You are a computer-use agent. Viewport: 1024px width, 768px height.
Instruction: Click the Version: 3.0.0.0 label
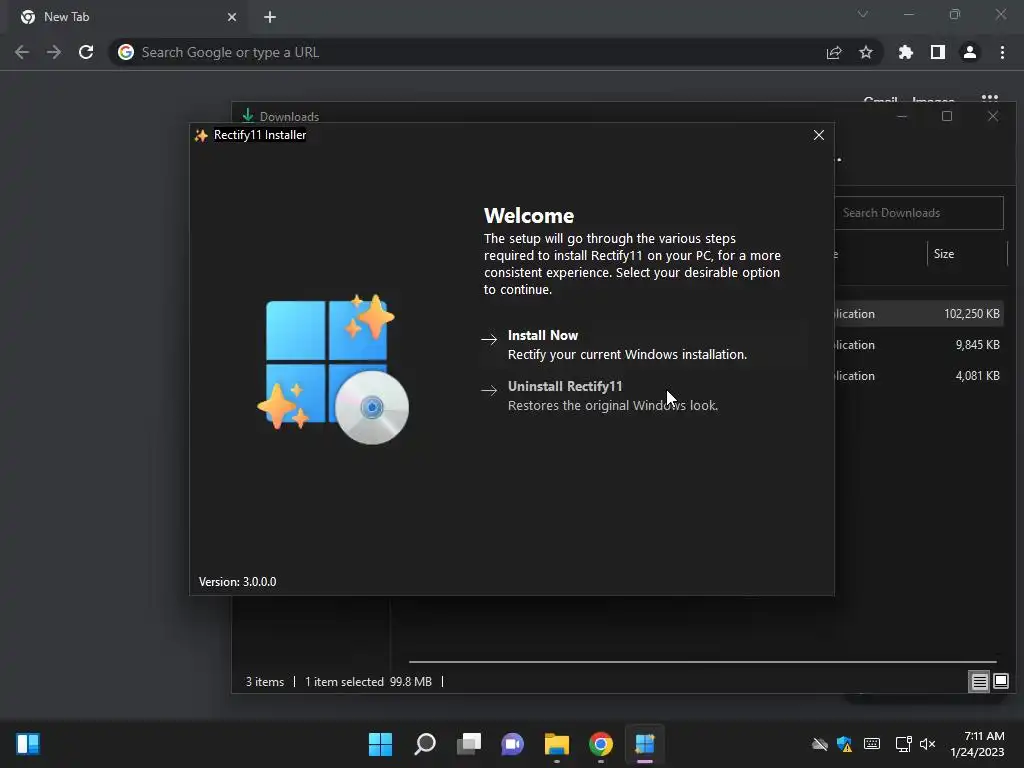(x=238, y=582)
